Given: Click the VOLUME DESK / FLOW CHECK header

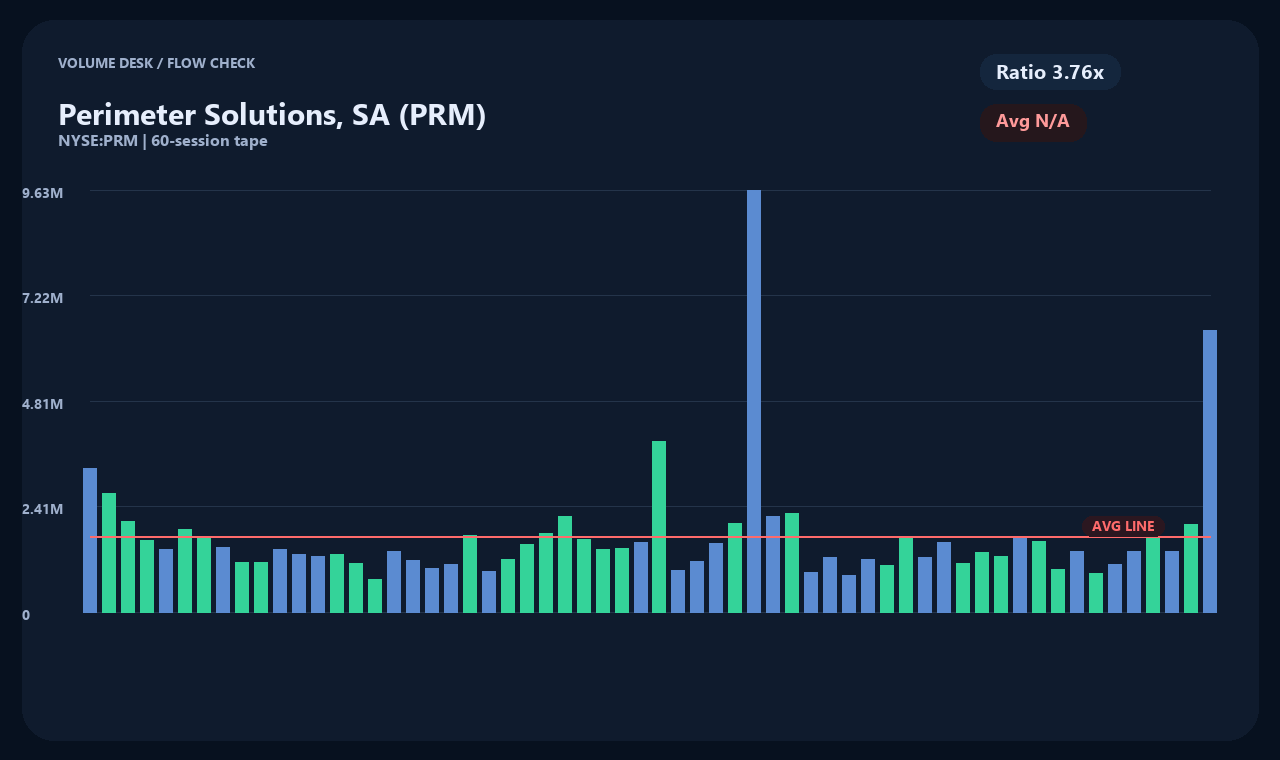Looking at the screenshot, I should click(x=156, y=63).
